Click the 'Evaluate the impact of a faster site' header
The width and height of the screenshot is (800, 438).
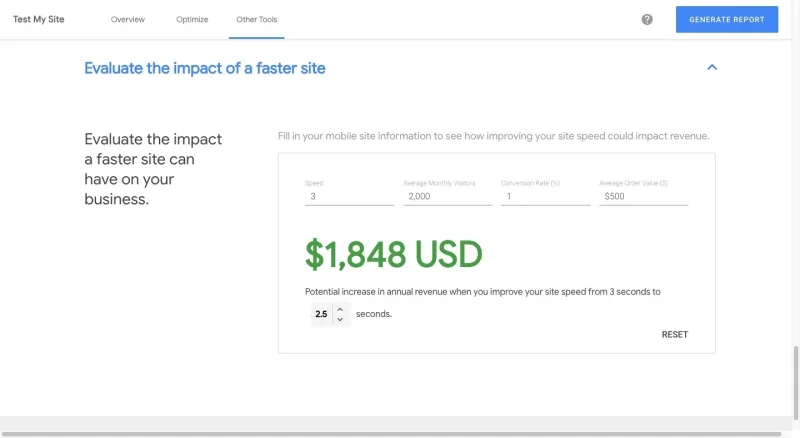(x=205, y=68)
